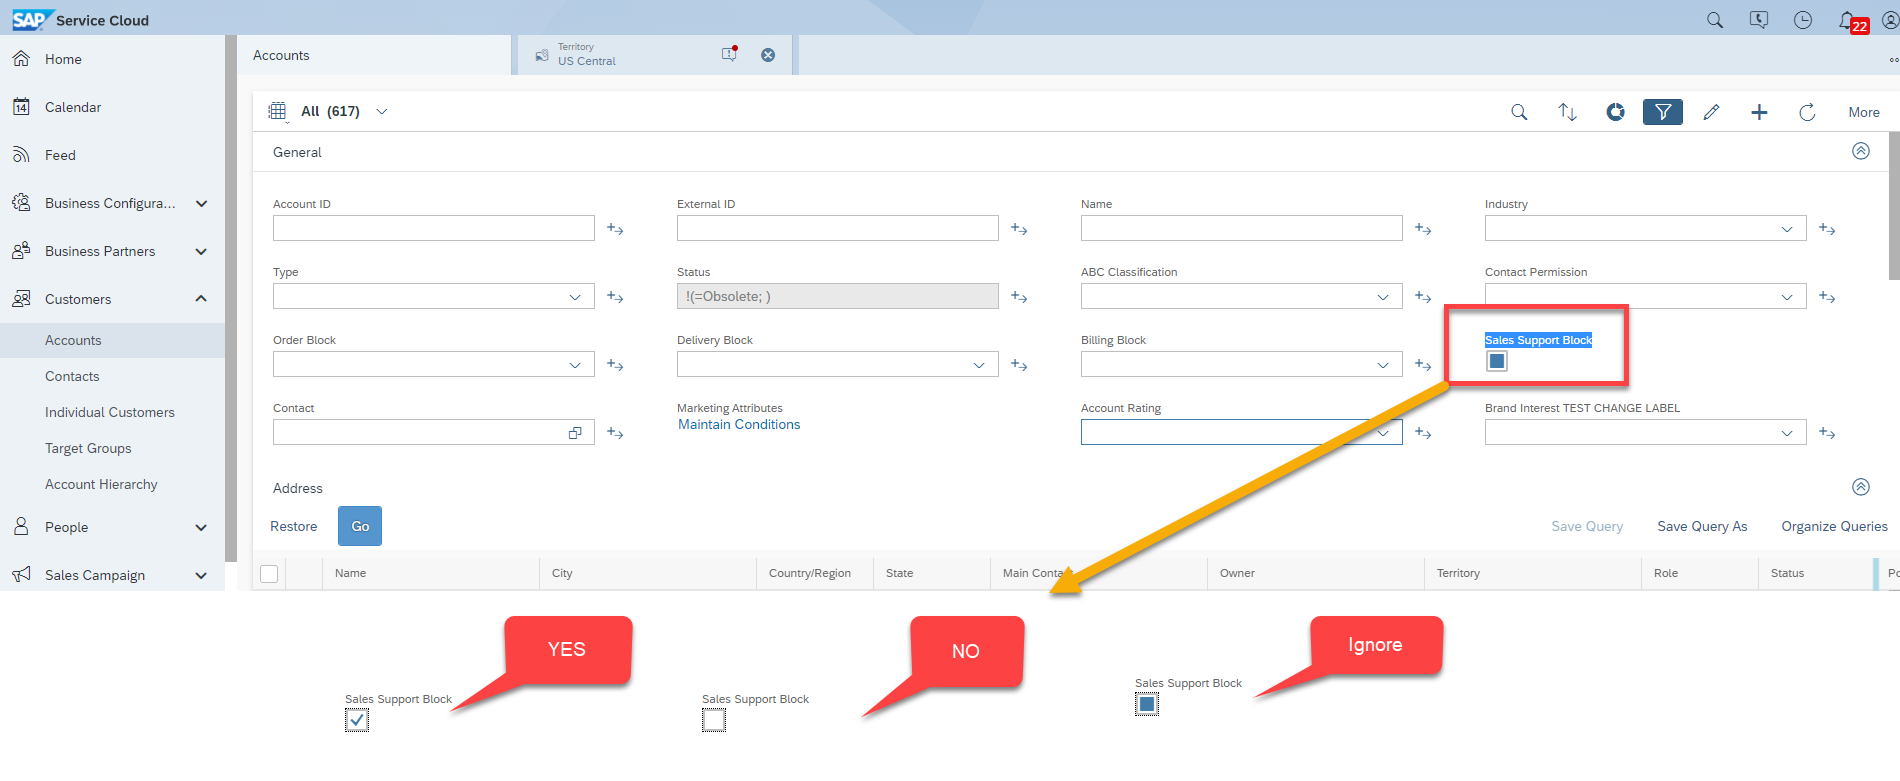The image size is (1900, 781).
Task: Open the help chat icon in header
Action: [1759, 20]
